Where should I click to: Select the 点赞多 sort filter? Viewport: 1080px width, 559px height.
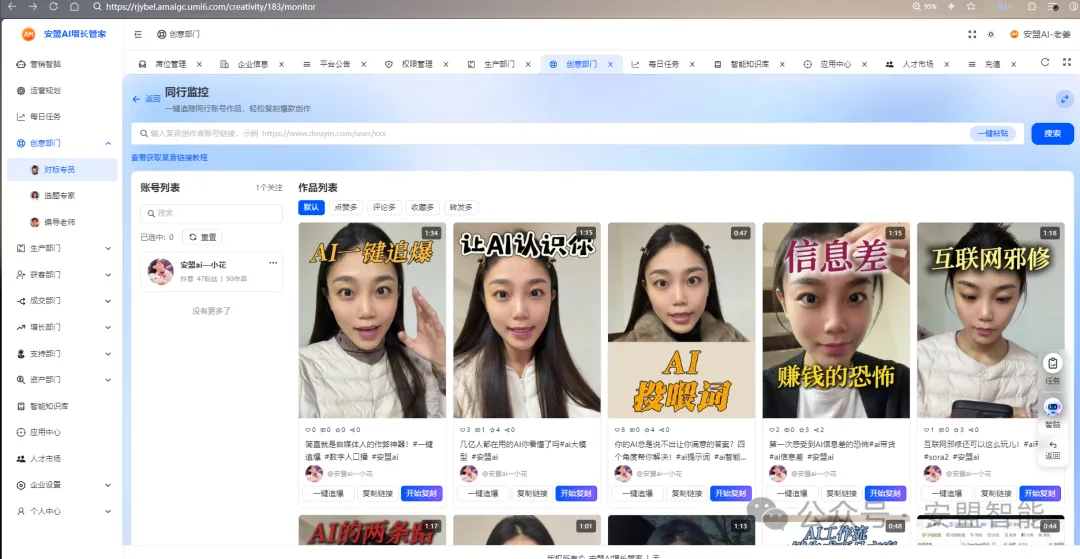(345, 207)
